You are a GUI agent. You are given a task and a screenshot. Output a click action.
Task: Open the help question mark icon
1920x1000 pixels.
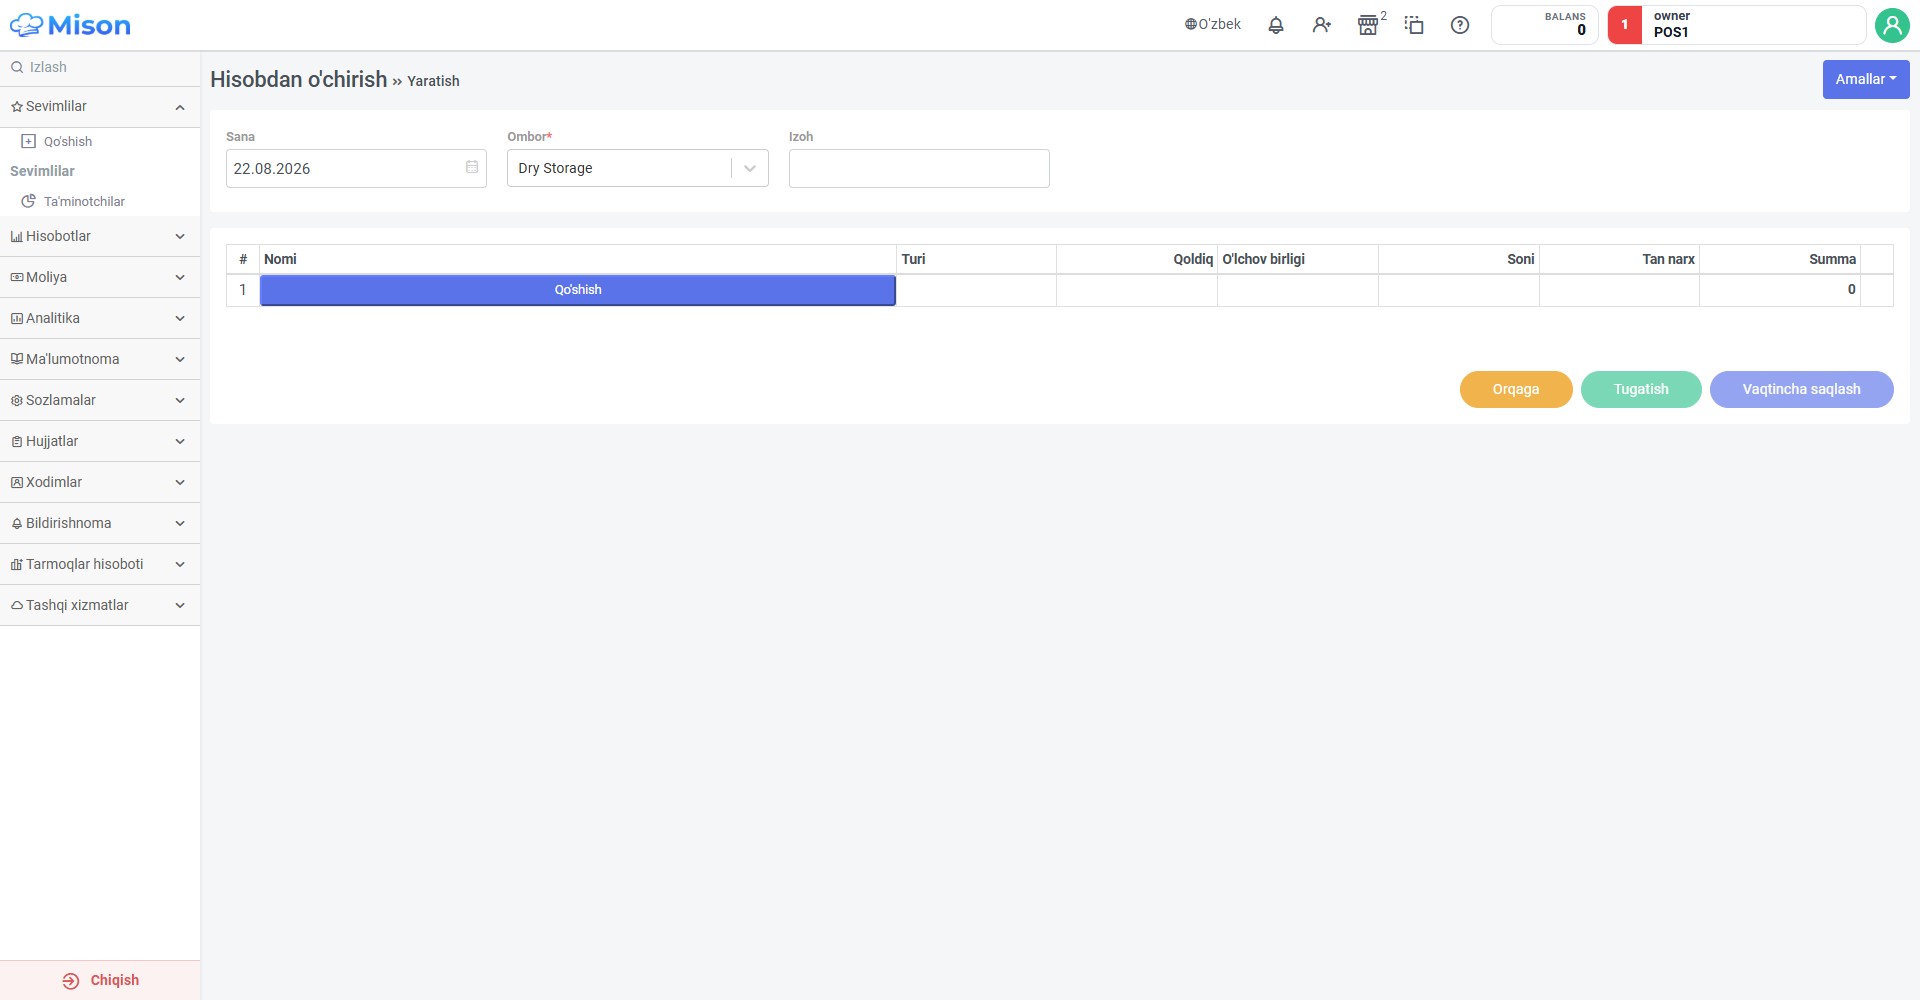click(x=1460, y=25)
